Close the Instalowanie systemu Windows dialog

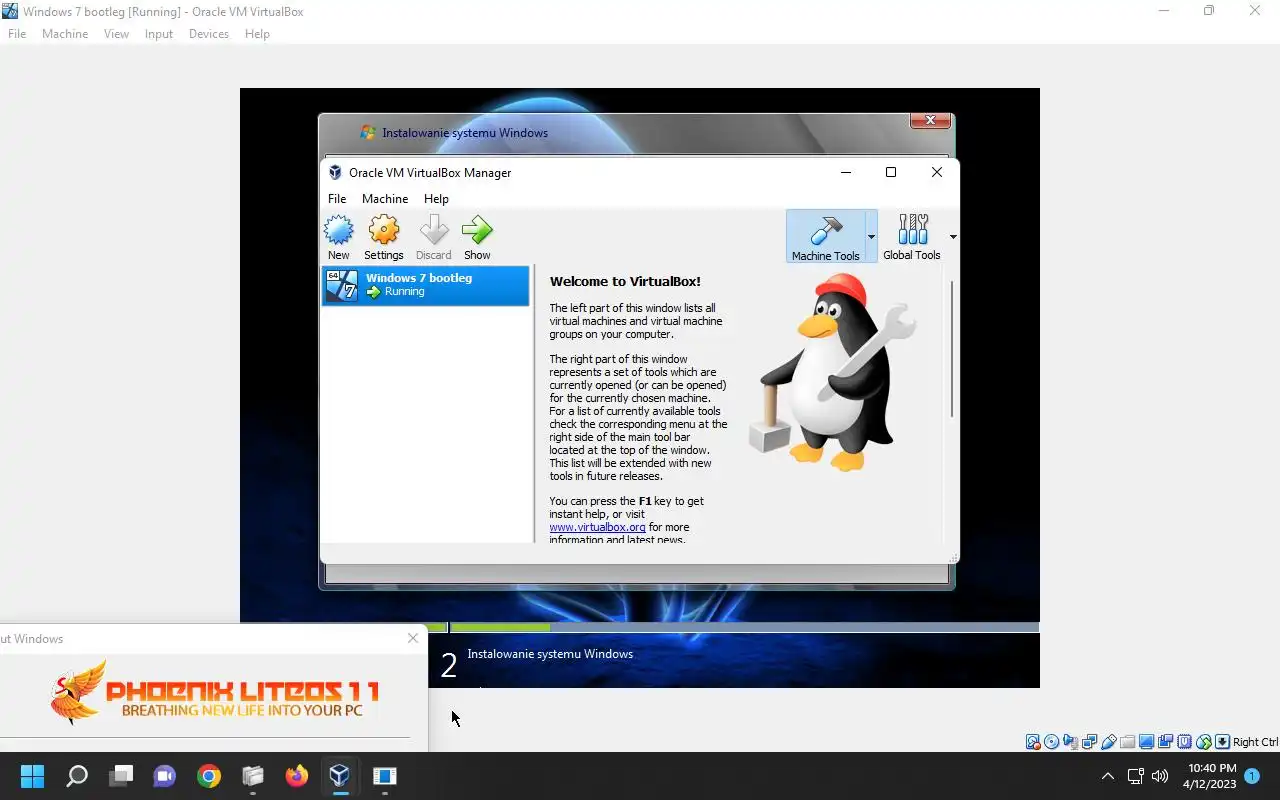930,121
